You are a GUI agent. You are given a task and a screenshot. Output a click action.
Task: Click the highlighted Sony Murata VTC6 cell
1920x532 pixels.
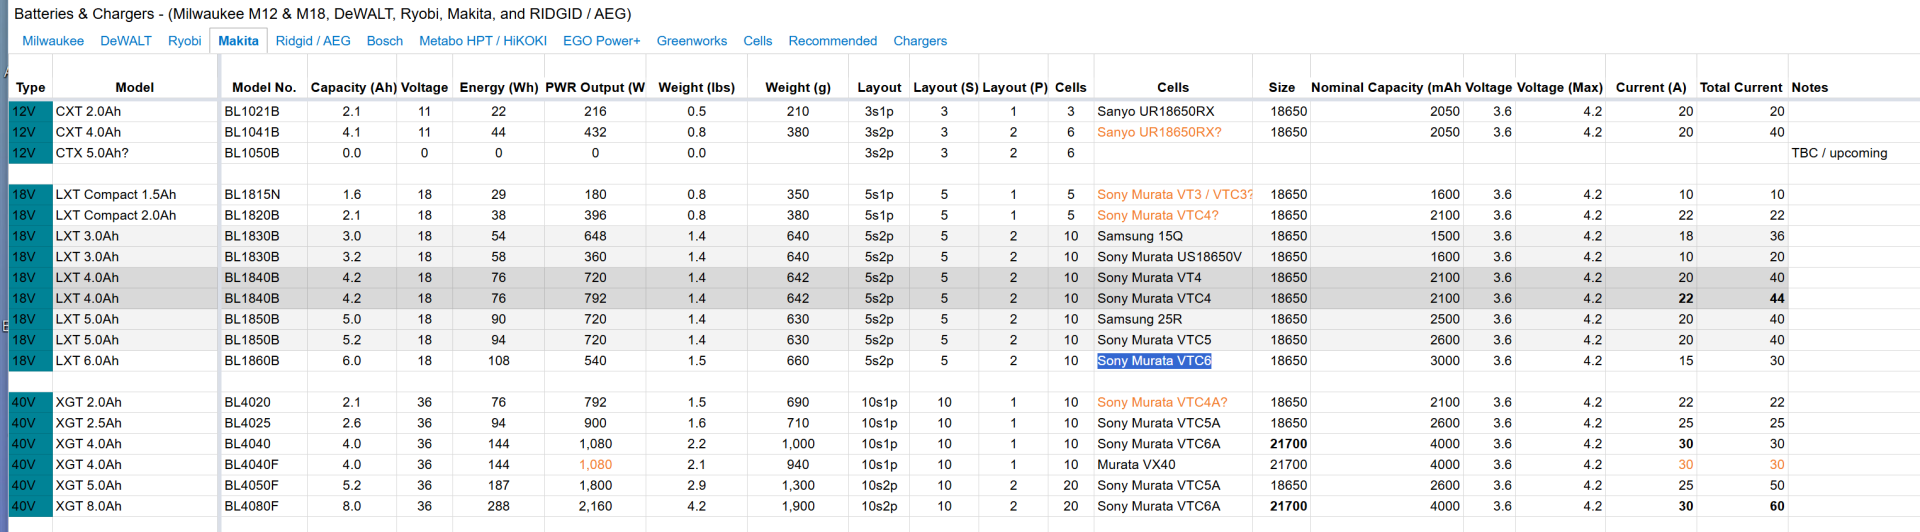click(x=1154, y=361)
